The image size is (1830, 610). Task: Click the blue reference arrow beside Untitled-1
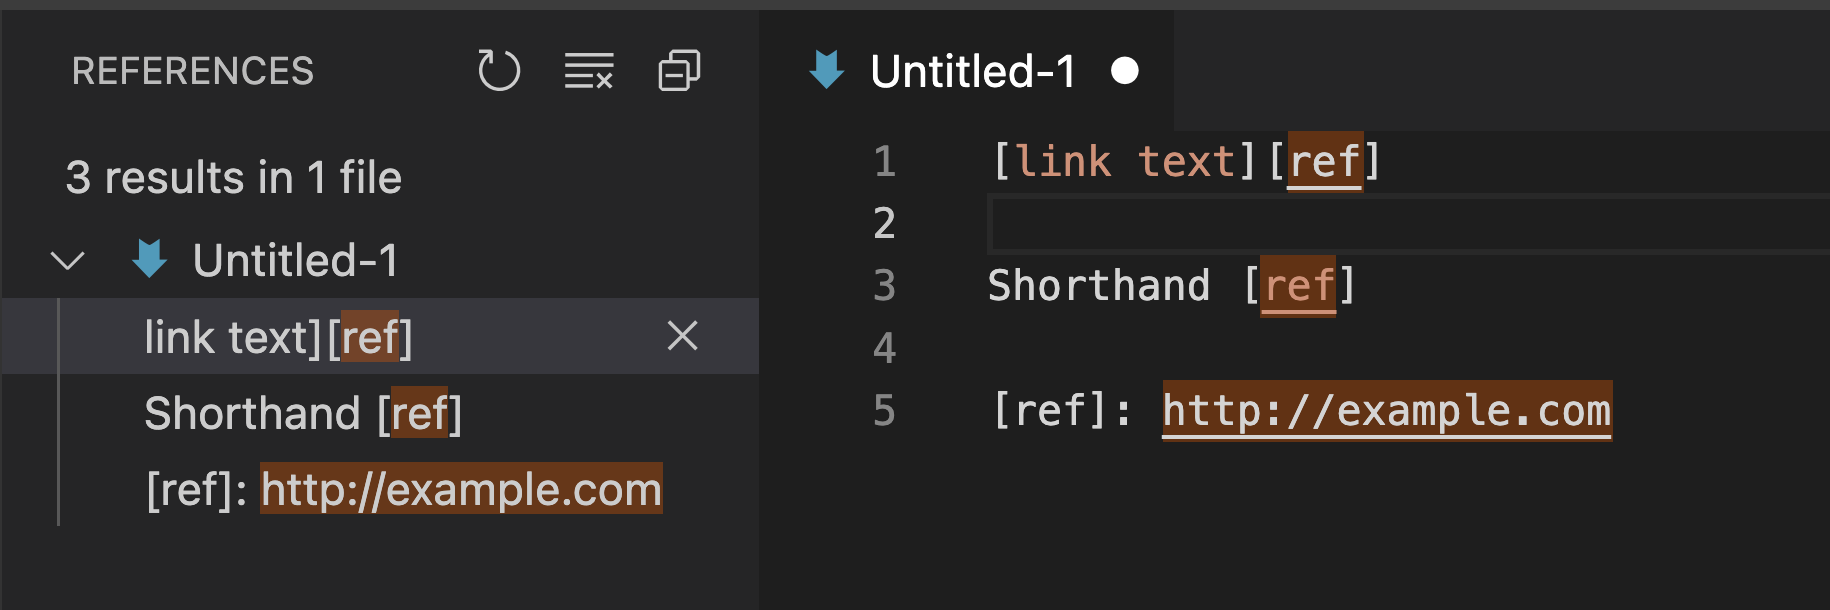click(147, 259)
